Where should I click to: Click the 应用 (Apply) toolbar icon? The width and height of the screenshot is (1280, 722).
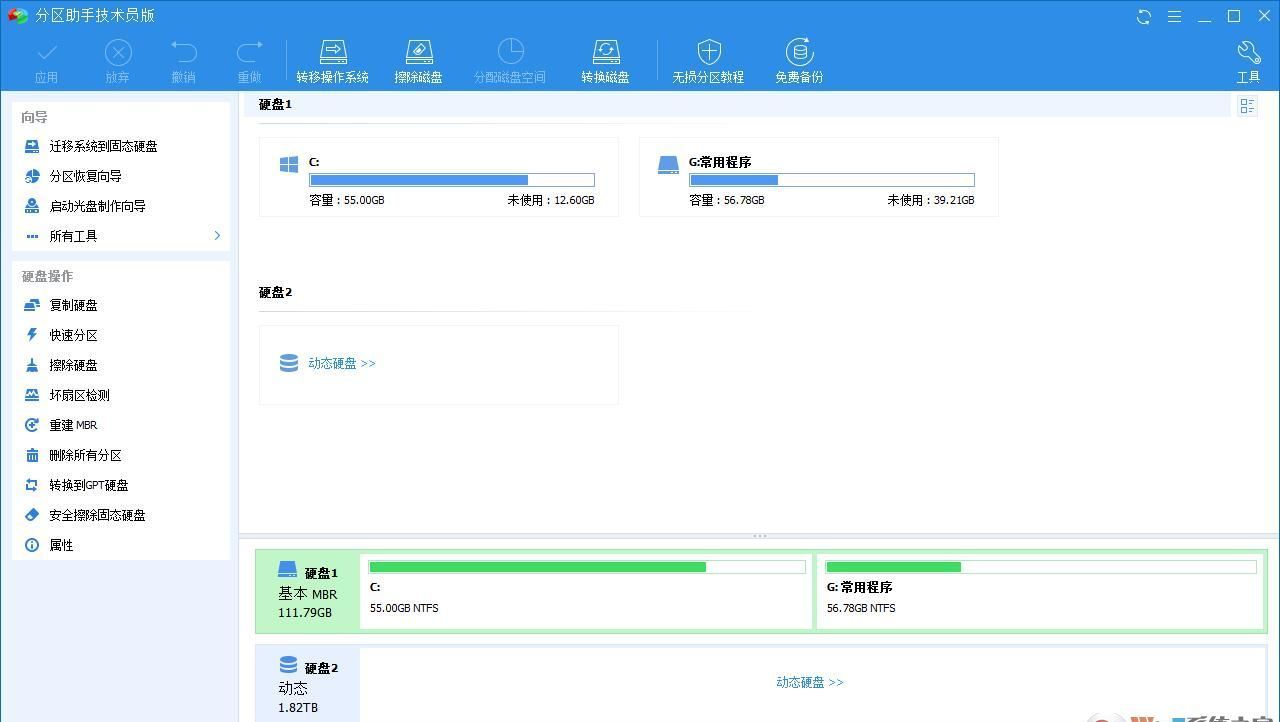point(46,52)
